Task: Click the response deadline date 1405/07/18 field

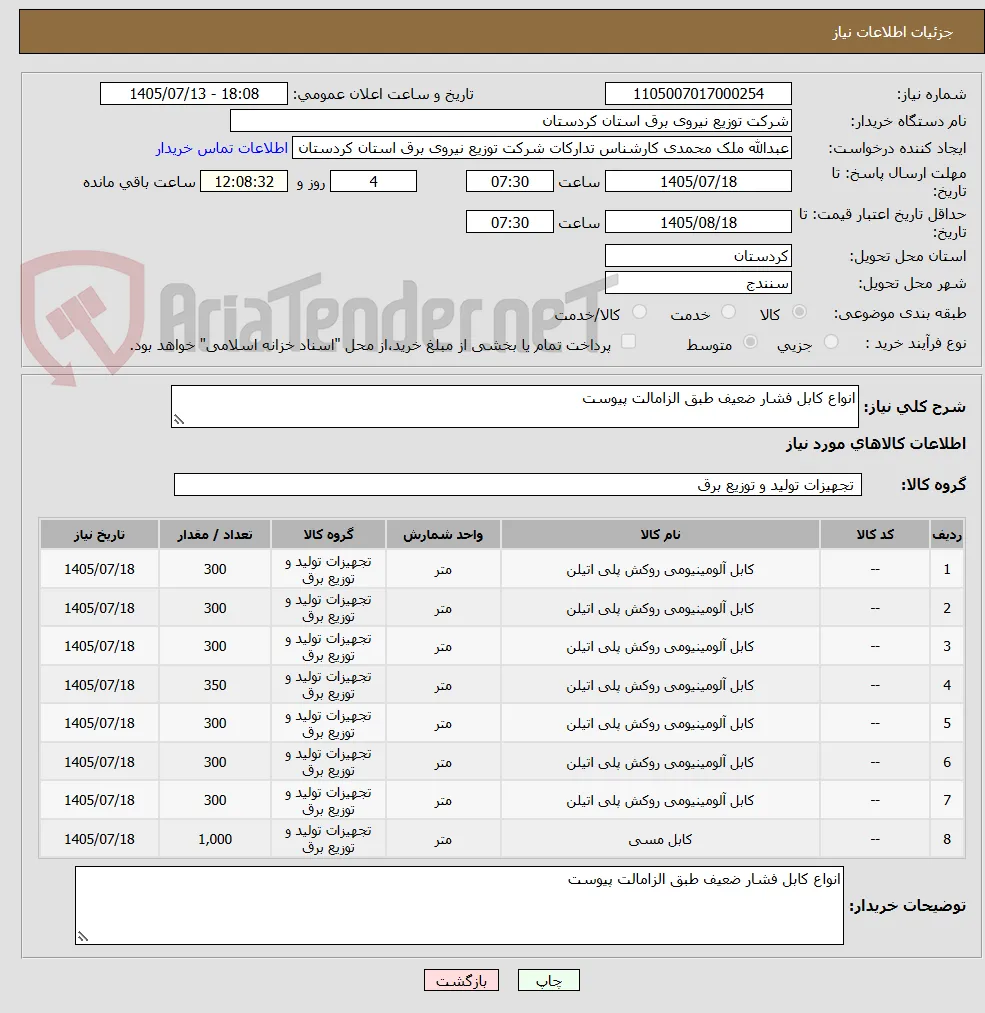Action: click(x=698, y=182)
